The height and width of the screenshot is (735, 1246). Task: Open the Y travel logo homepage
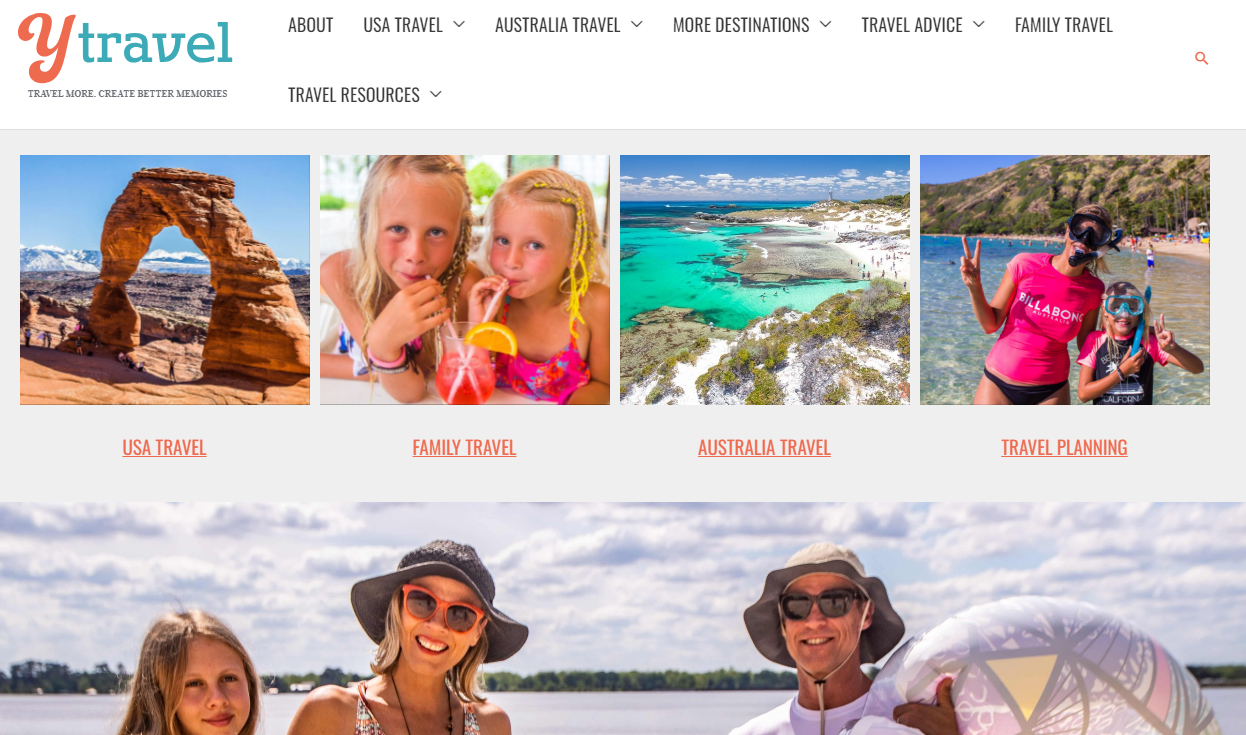pos(126,55)
